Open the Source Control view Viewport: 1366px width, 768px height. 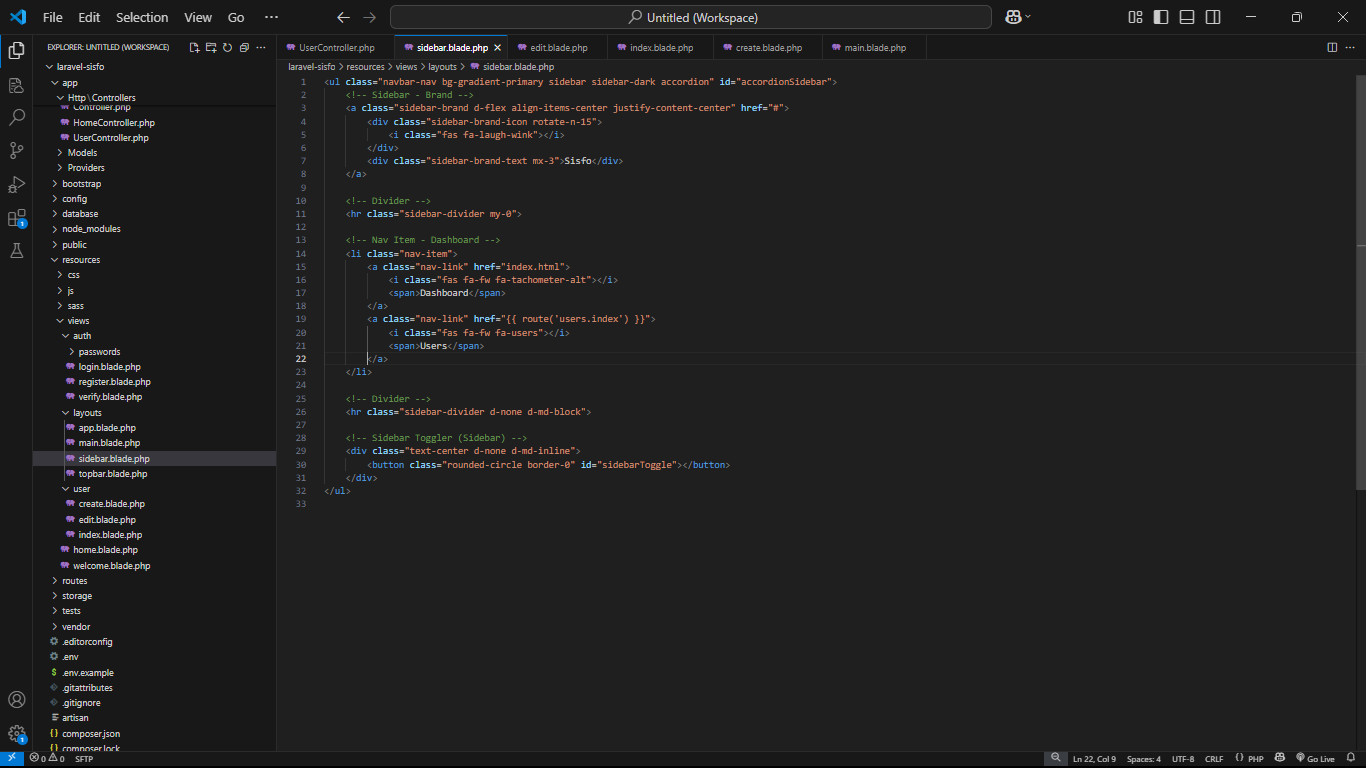tap(16, 151)
